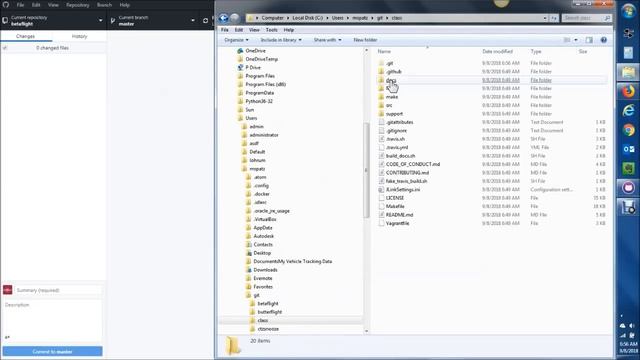Select the Vagrantfile entry
The width and height of the screenshot is (640, 360).
pyautogui.click(x=397, y=223)
